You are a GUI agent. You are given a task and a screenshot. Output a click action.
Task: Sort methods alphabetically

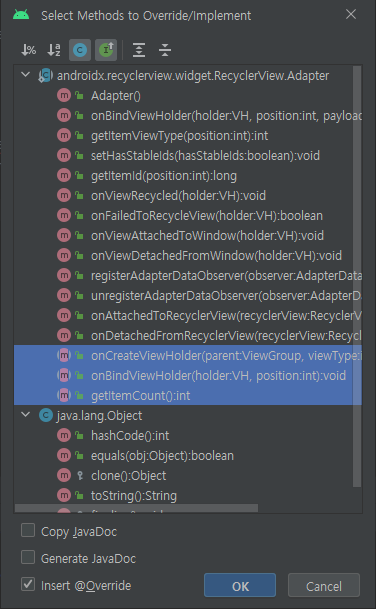pos(54,50)
